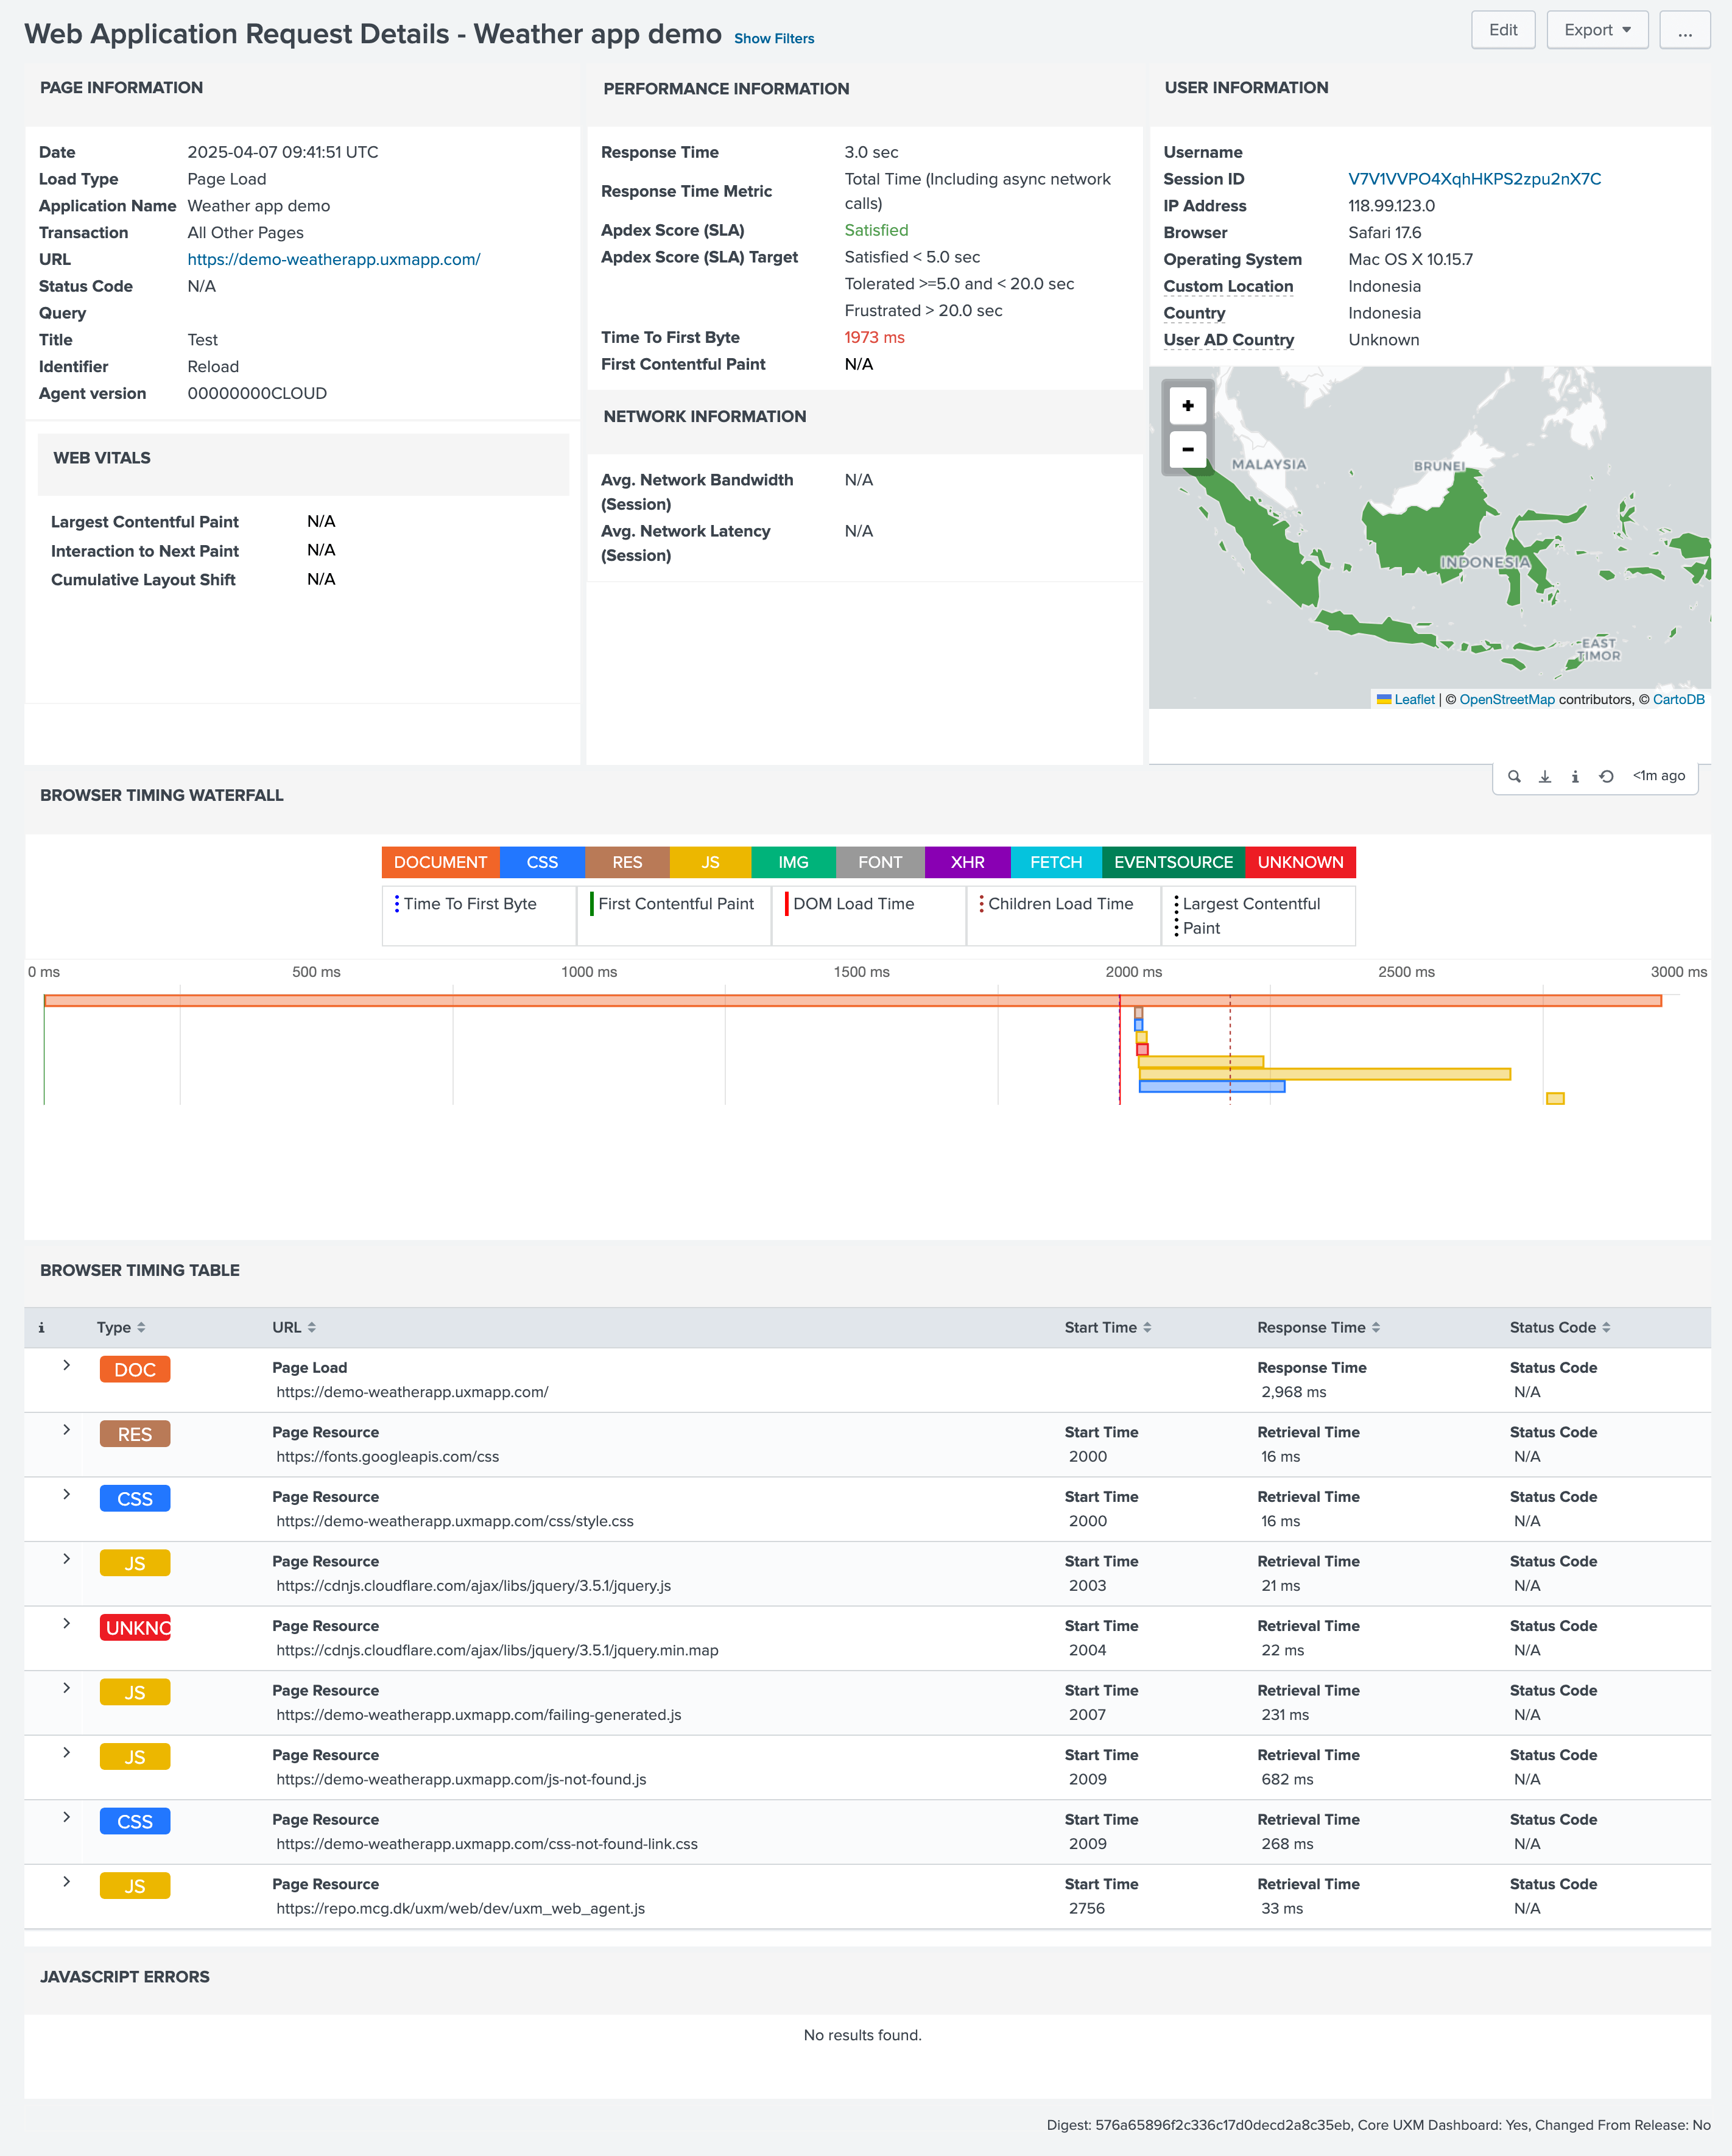Click the map zoom out minus button
The image size is (1732, 2156).
tap(1187, 450)
